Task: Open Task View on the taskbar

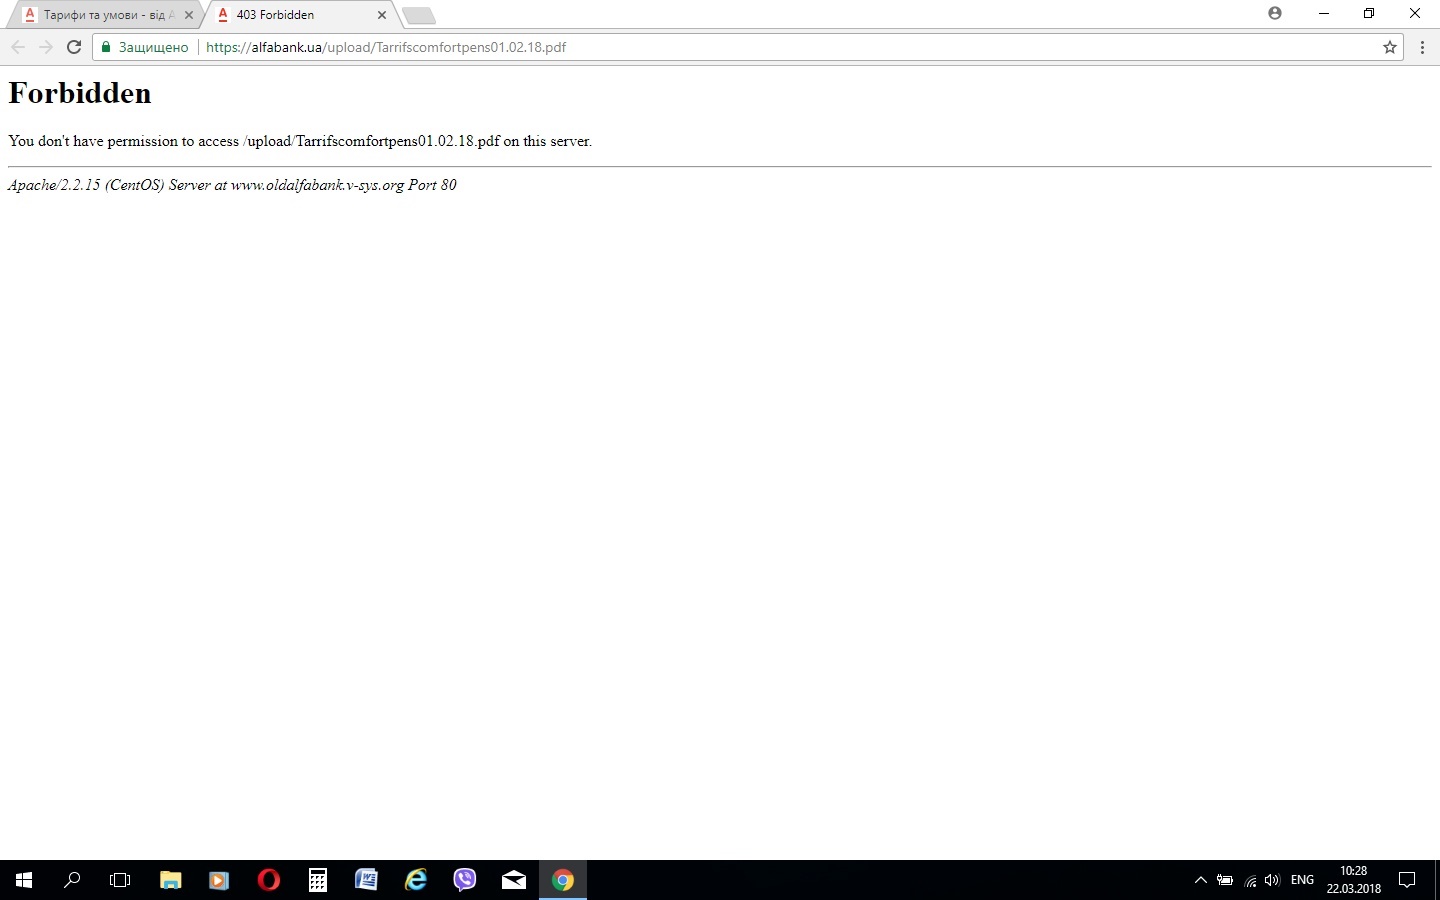Action: (120, 880)
